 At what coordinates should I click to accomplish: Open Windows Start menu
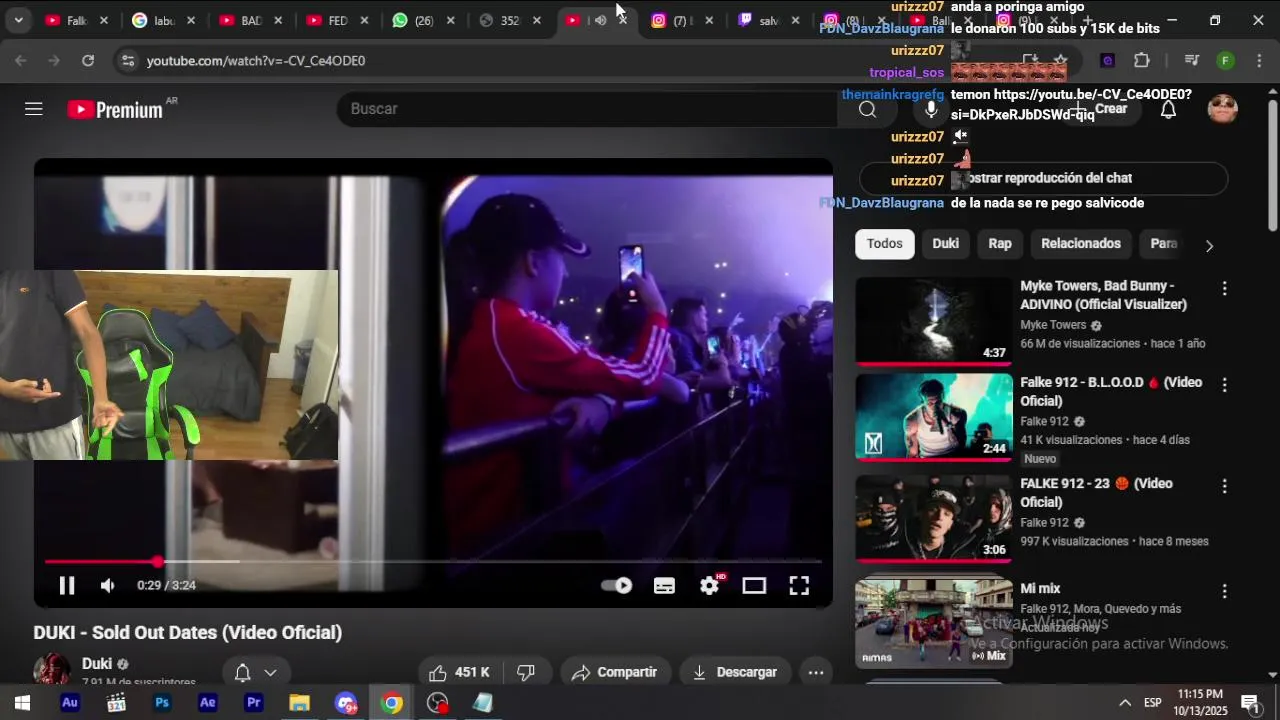click(x=22, y=703)
